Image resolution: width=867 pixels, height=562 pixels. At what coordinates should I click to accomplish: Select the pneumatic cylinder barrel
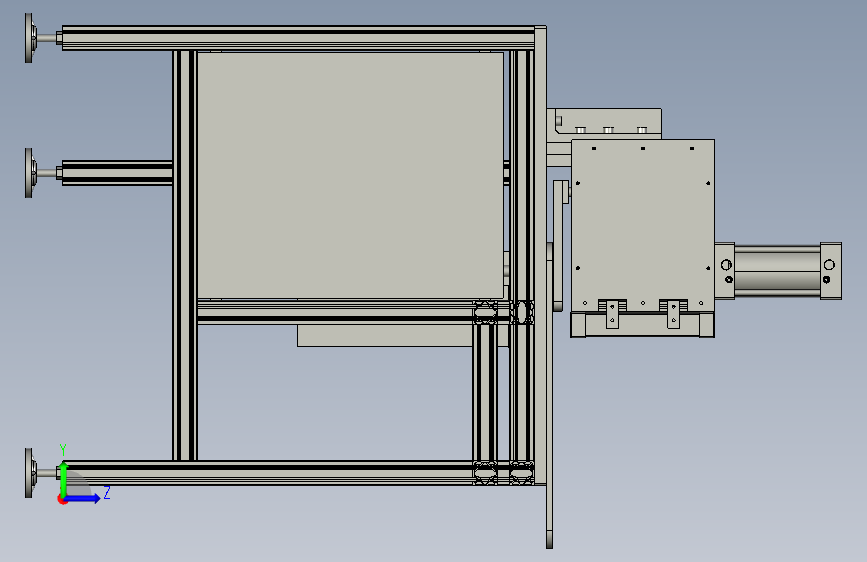[777, 271]
